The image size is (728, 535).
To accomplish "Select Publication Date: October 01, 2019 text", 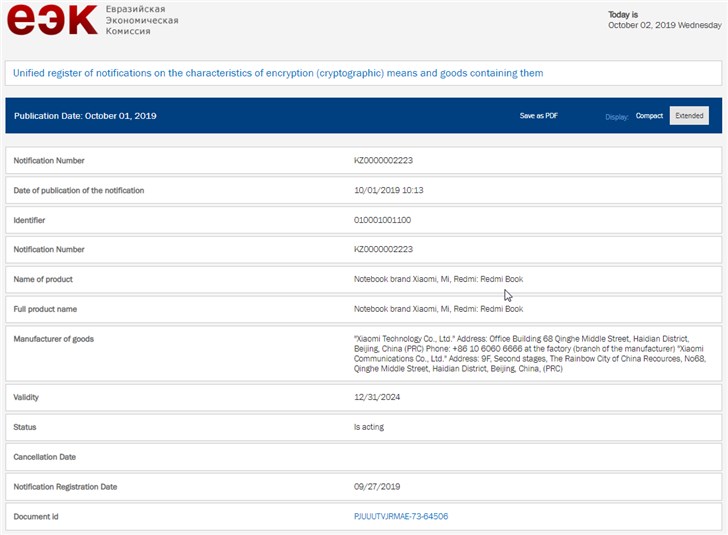I will pos(85,116).
